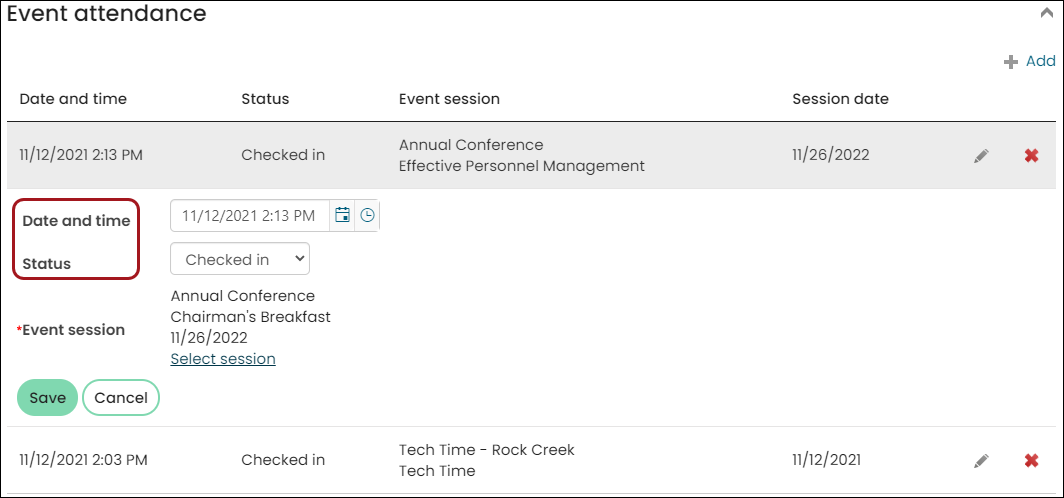The height and width of the screenshot is (498, 1064).
Task: Edit the Tech Time attendance row pencil
Action: [981, 461]
